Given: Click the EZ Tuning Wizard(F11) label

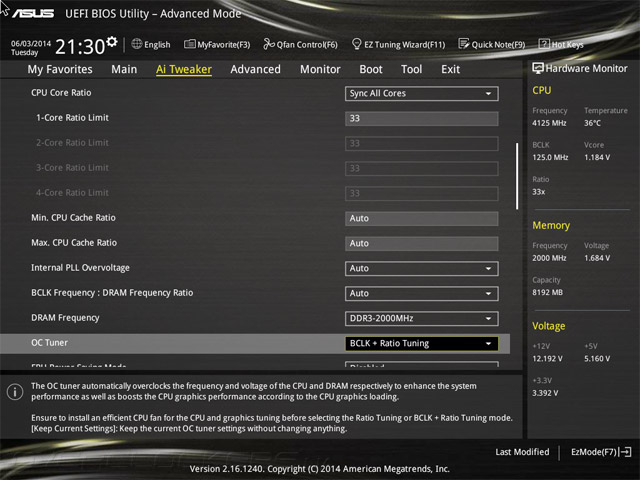Looking at the screenshot, I should (404, 44).
